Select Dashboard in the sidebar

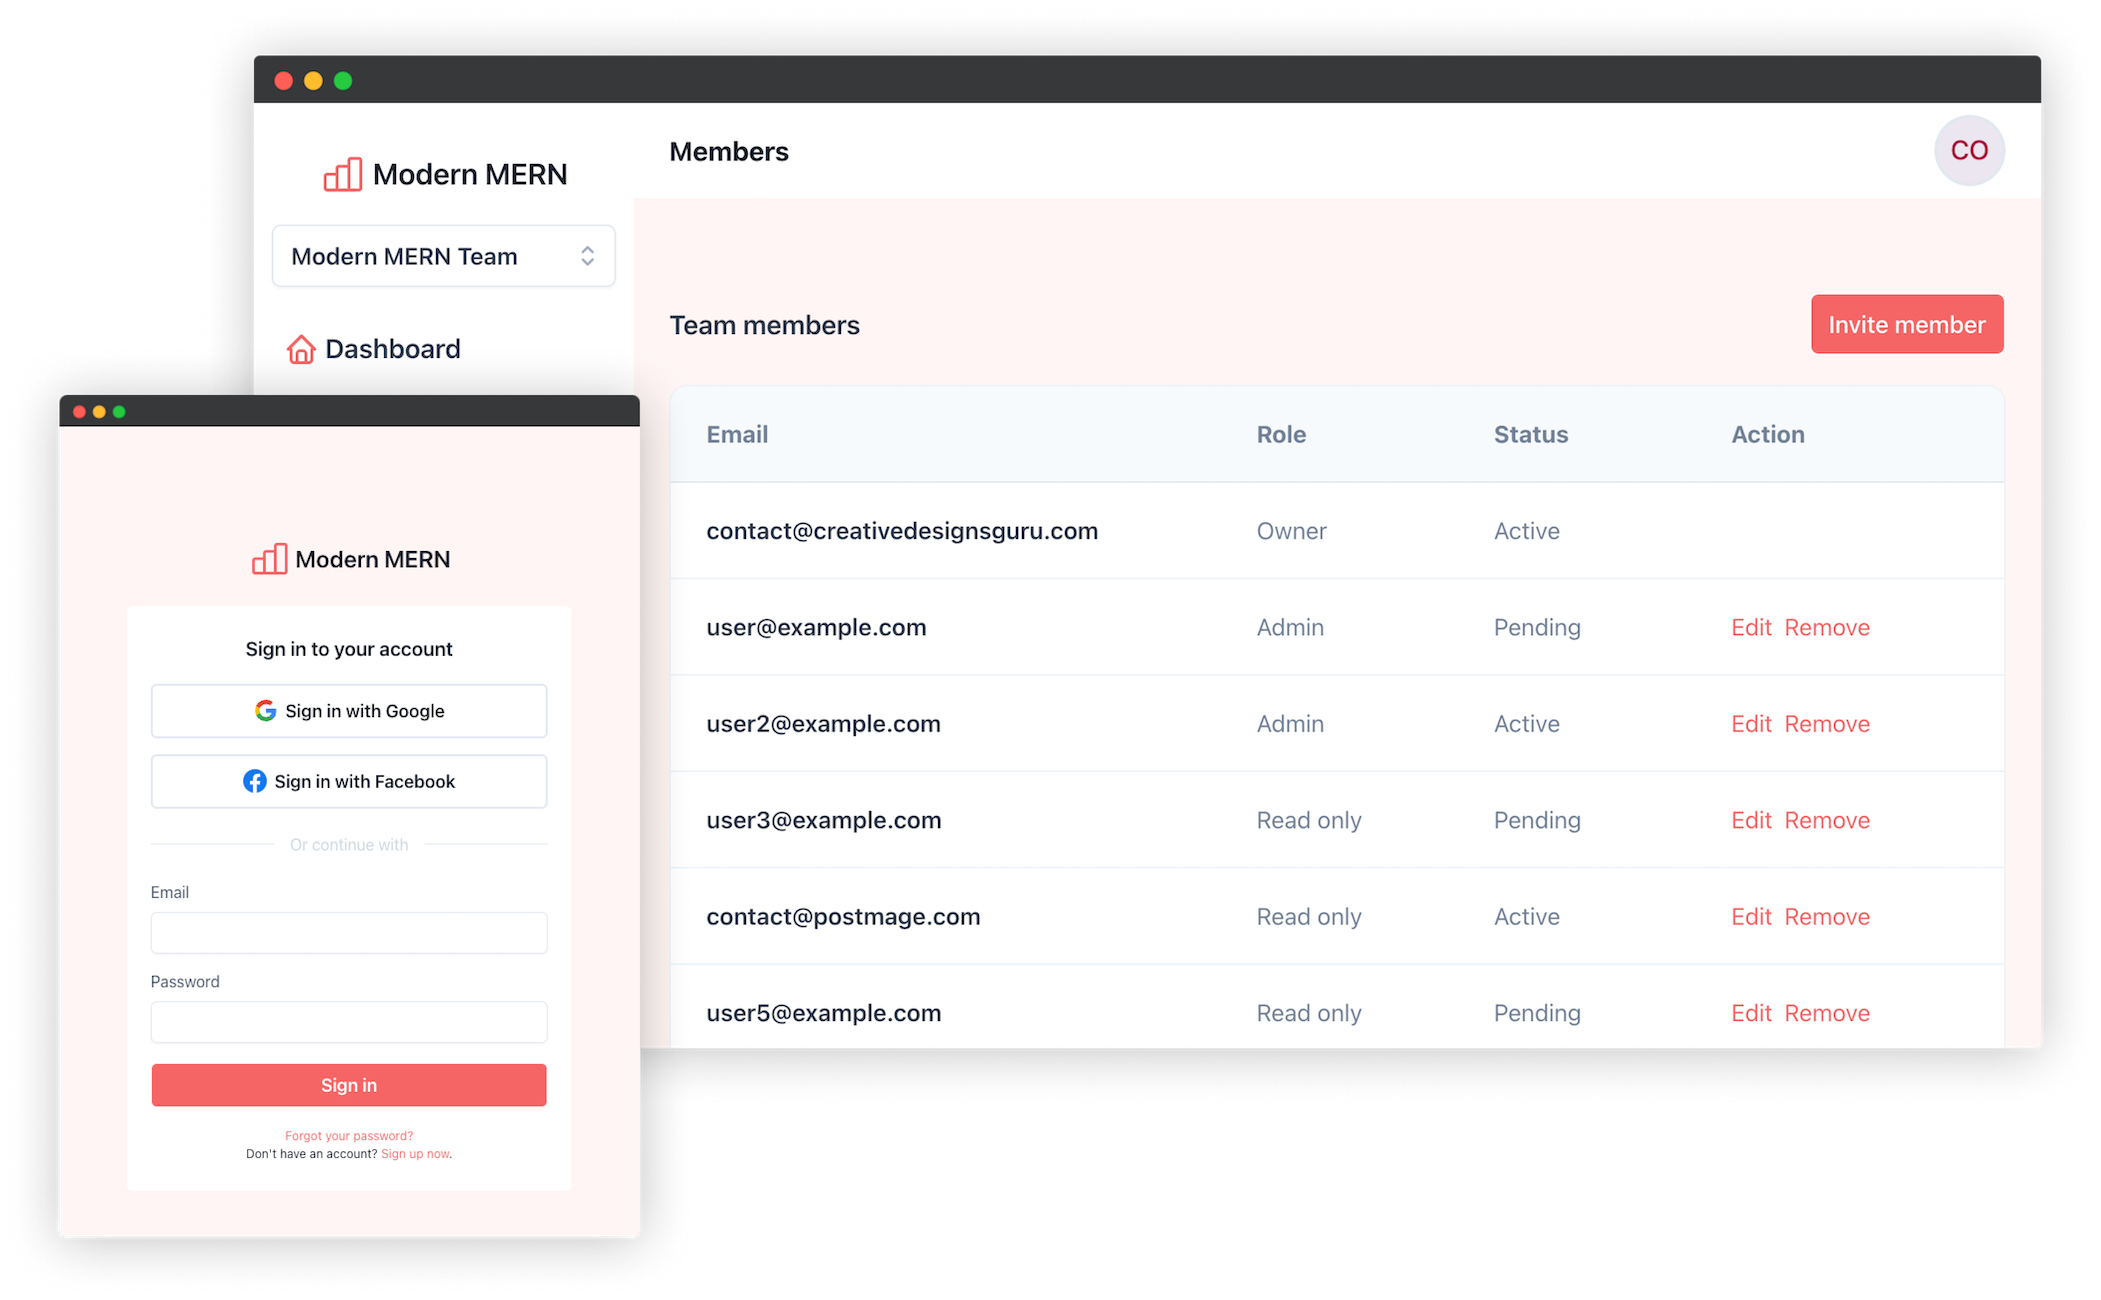(391, 348)
